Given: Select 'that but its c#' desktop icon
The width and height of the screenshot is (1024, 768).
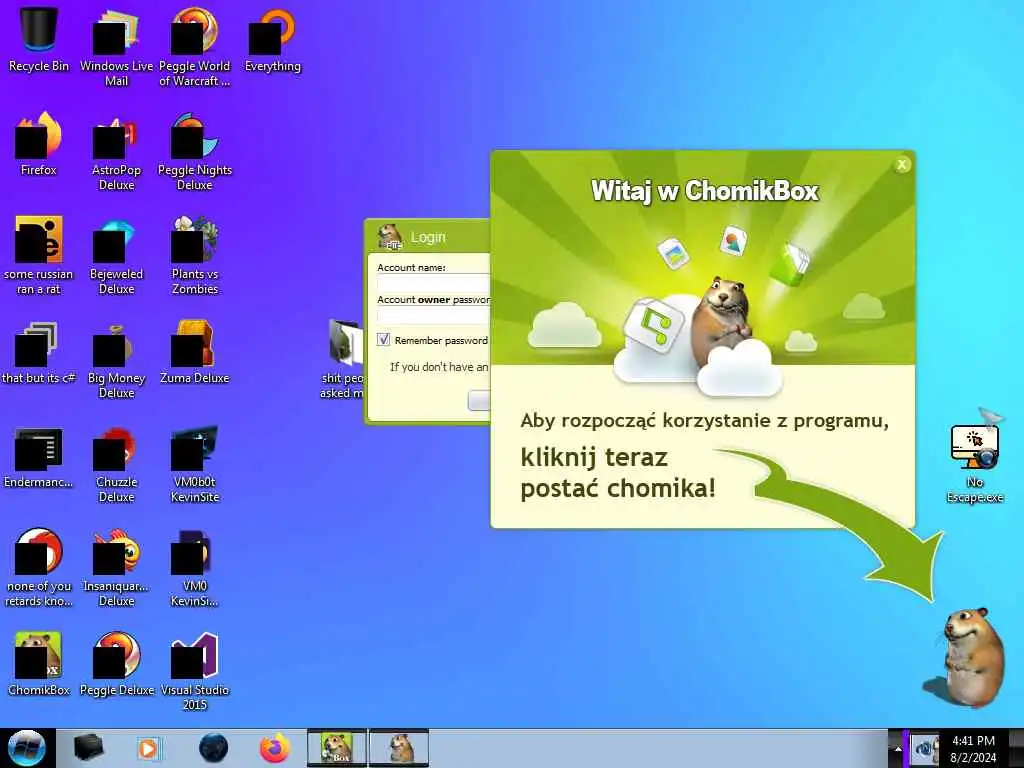Looking at the screenshot, I should point(39,353).
